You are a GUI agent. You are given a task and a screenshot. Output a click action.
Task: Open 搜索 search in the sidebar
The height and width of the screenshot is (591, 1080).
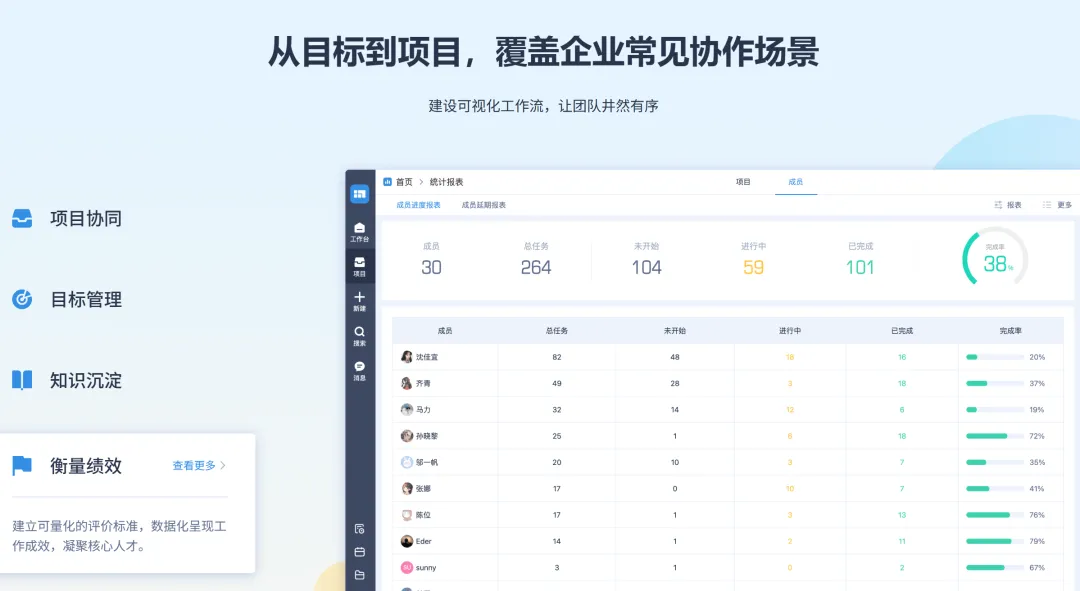(x=360, y=335)
